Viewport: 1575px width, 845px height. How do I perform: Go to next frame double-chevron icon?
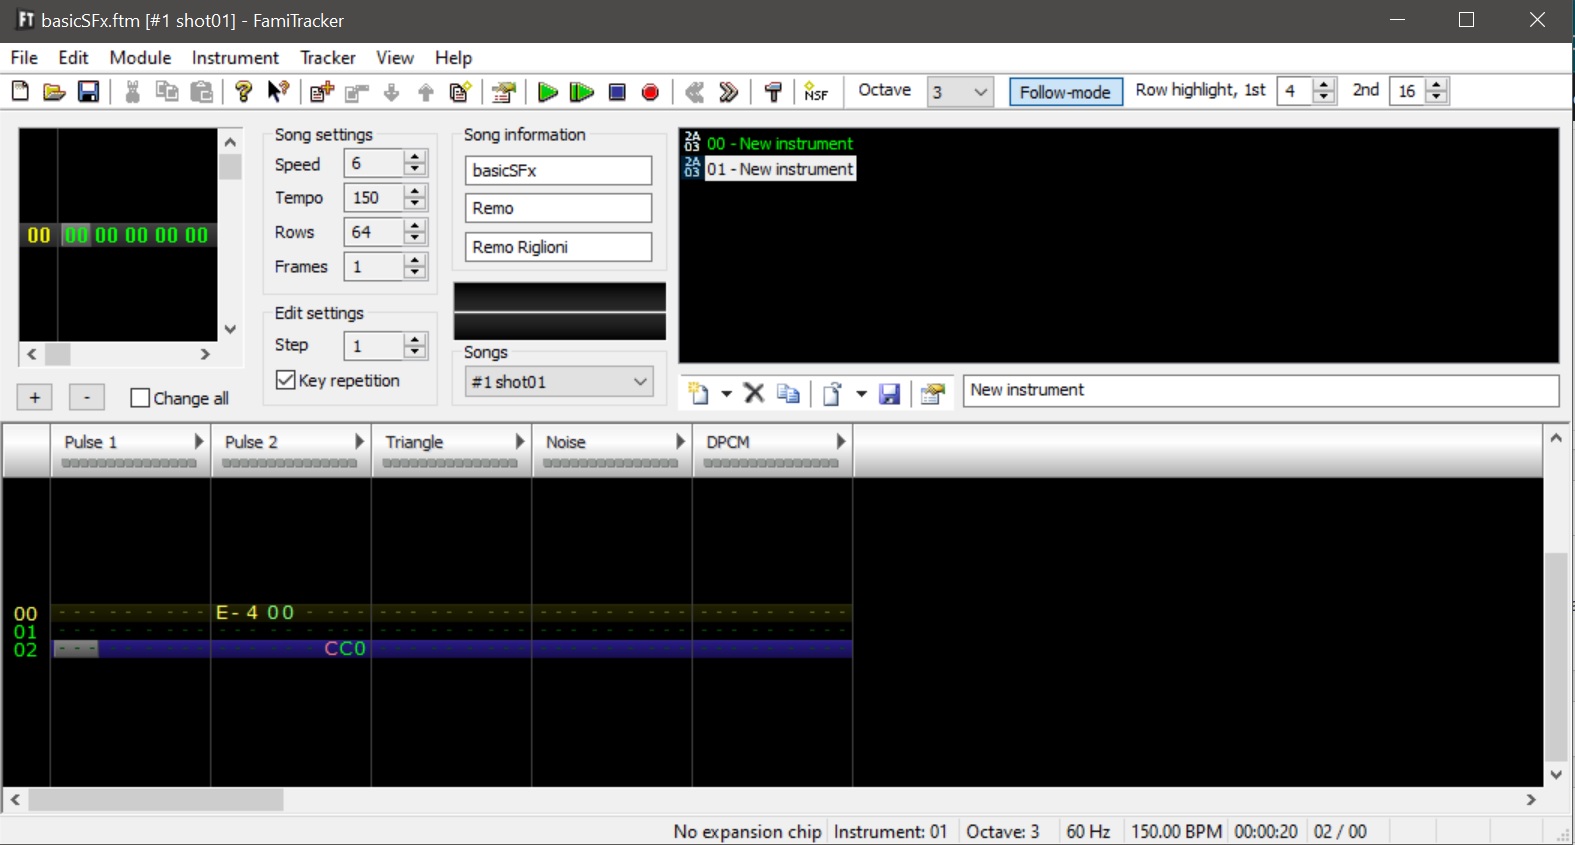pyautogui.click(x=729, y=92)
